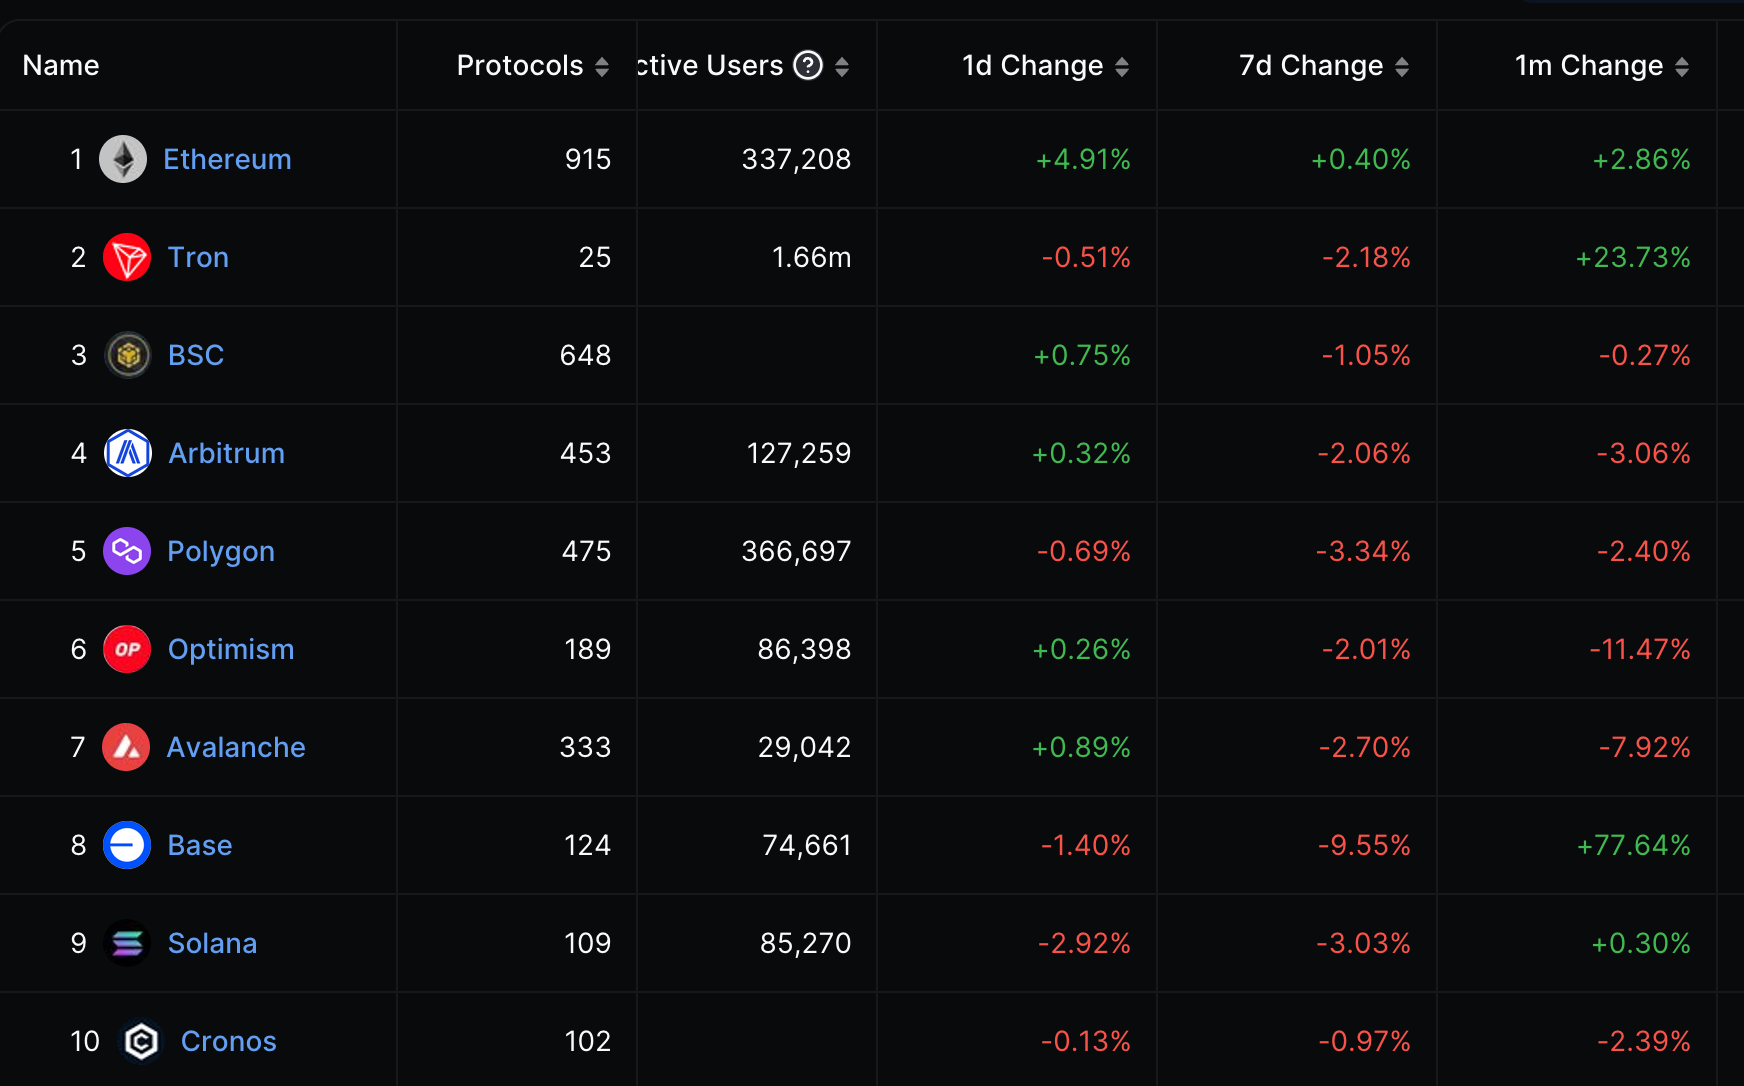This screenshot has width=1744, height=1086.
Task: Select Arbitrum's 127,259 active users value
Action: 799,453
